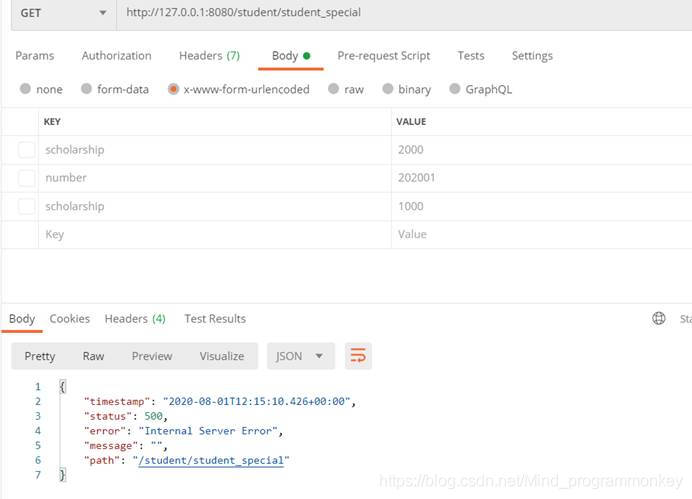The image size is (692, 499).
Task: Click the value 202001 cell
Action: point(542,178)
